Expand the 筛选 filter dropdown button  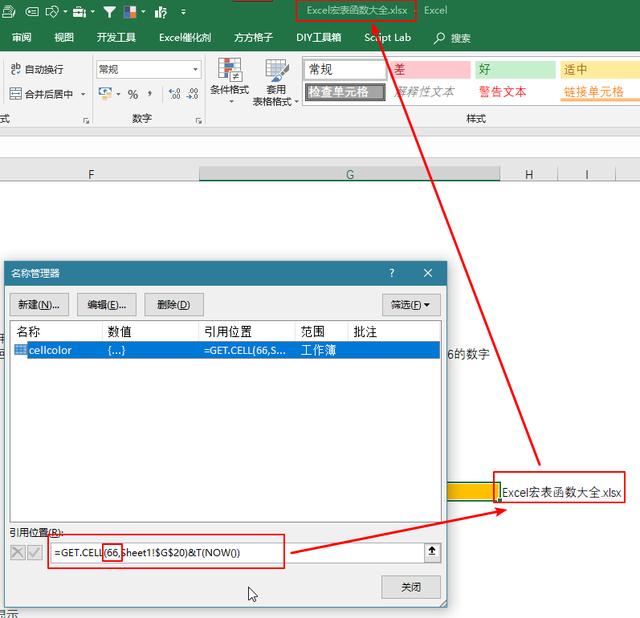tap(411, 304)
